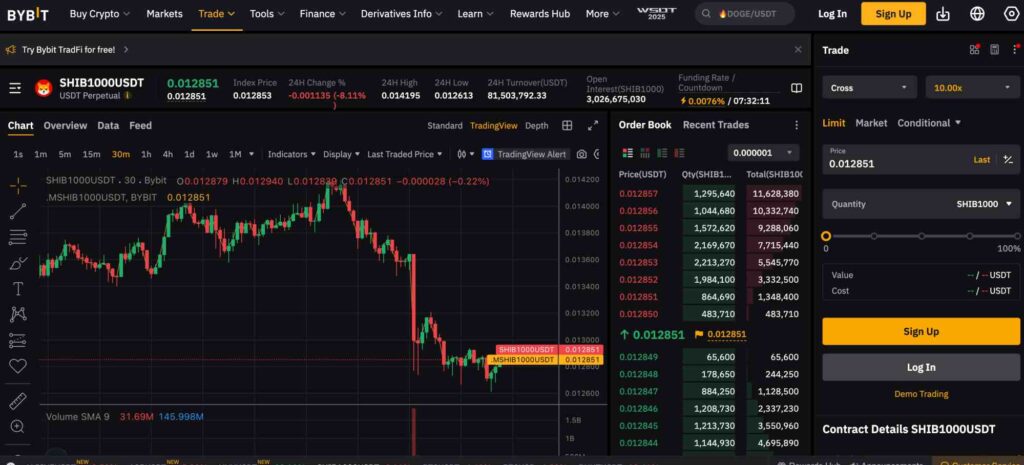The width and height of the screenshot is (1024, 465).
Task: Open the Fibonacci retracement tool
Action: (18, 237)
